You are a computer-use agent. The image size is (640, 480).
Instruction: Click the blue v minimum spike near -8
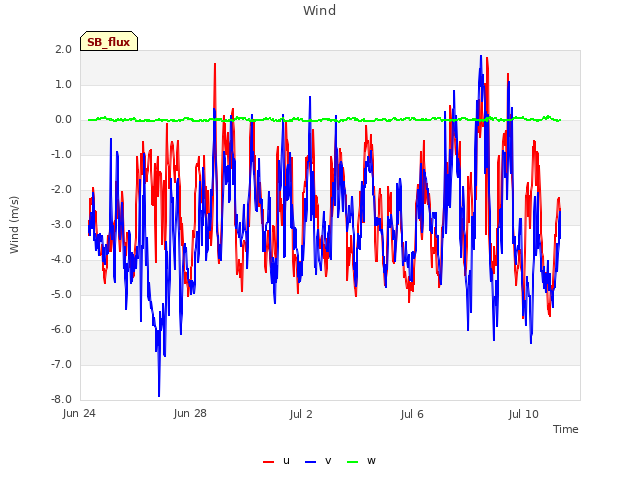point(159,395)
